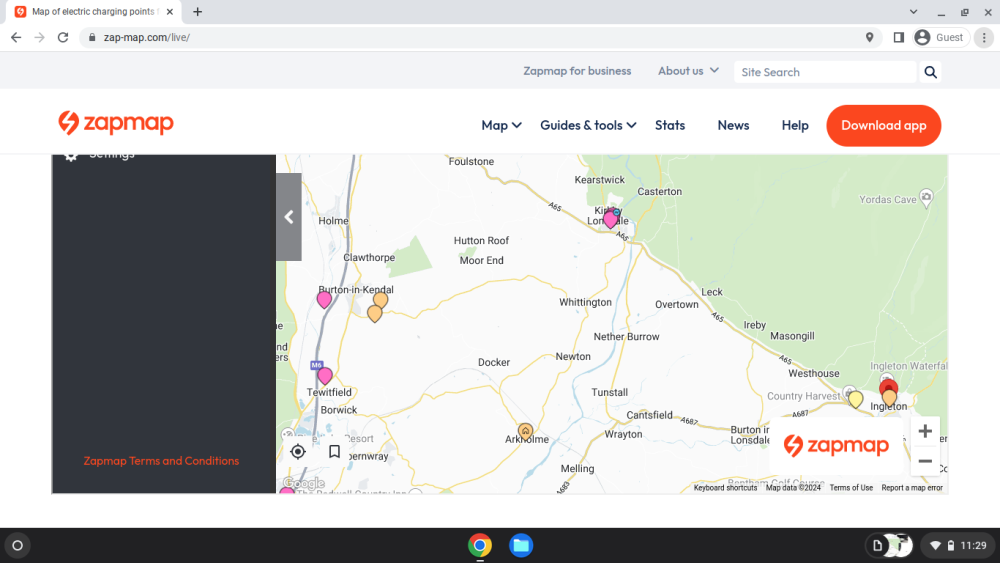
Task: Click Report a map error
Action: (912, 488)
